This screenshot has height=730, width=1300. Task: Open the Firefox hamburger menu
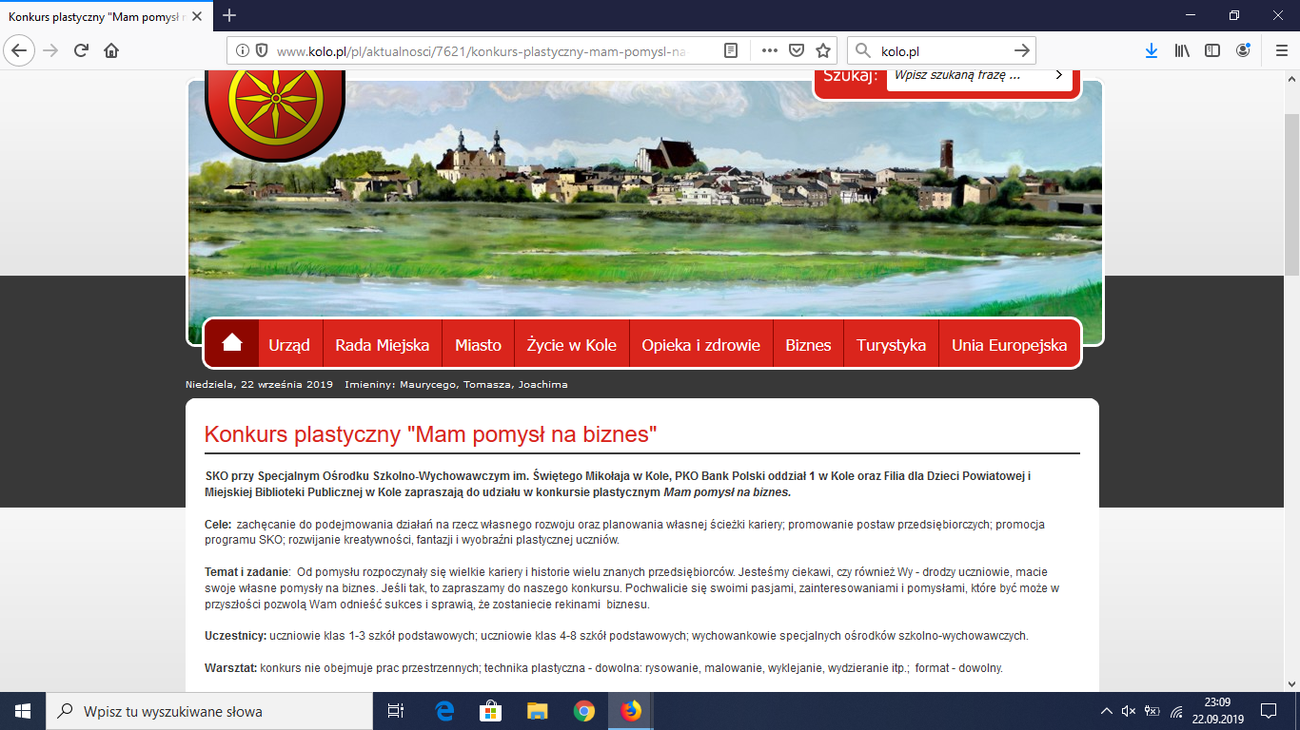(x=1281, y=50)
